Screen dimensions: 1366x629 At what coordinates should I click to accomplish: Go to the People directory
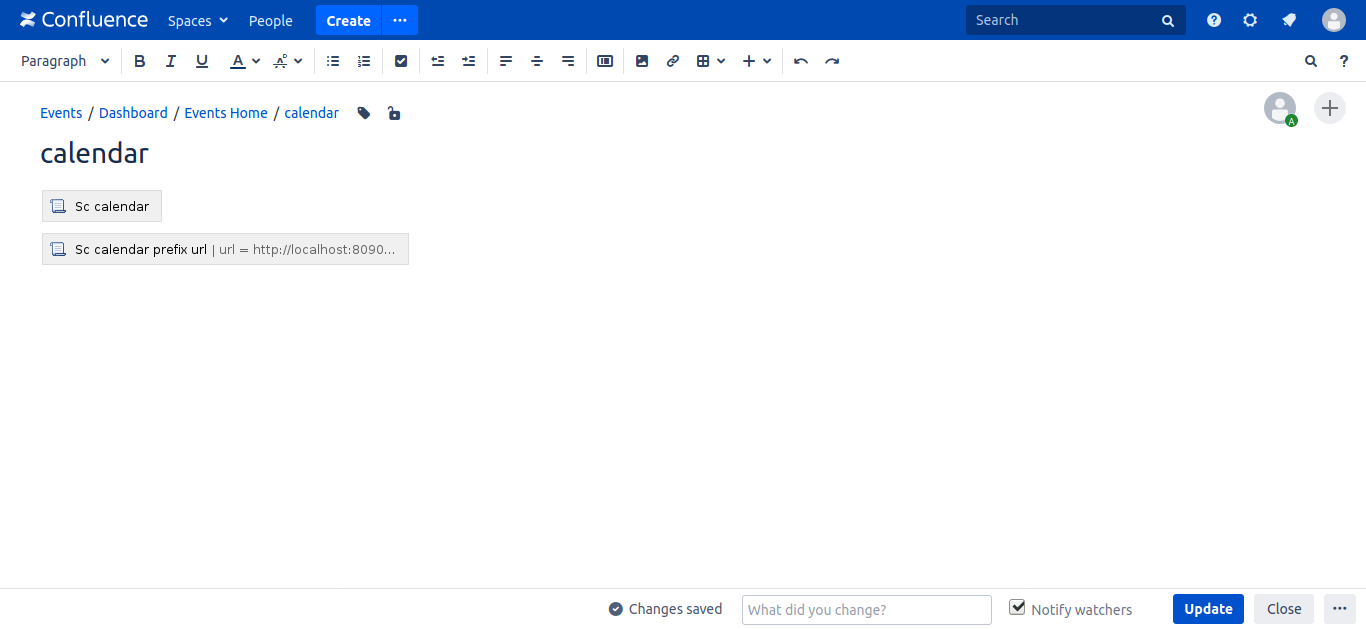(x=270, y=20)
